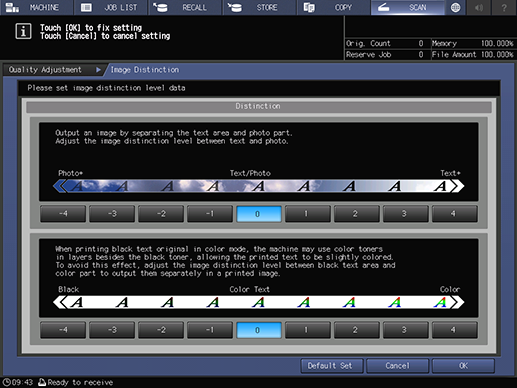
Task: Click the info icon beside the message
Action: point(23,32)
